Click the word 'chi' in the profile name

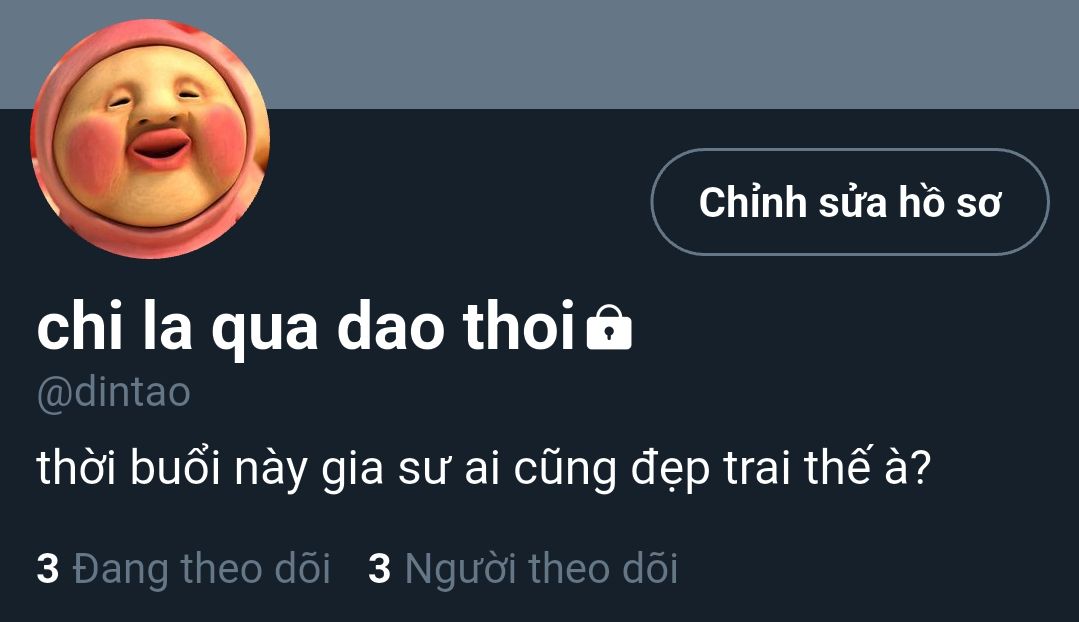point(80,326)
